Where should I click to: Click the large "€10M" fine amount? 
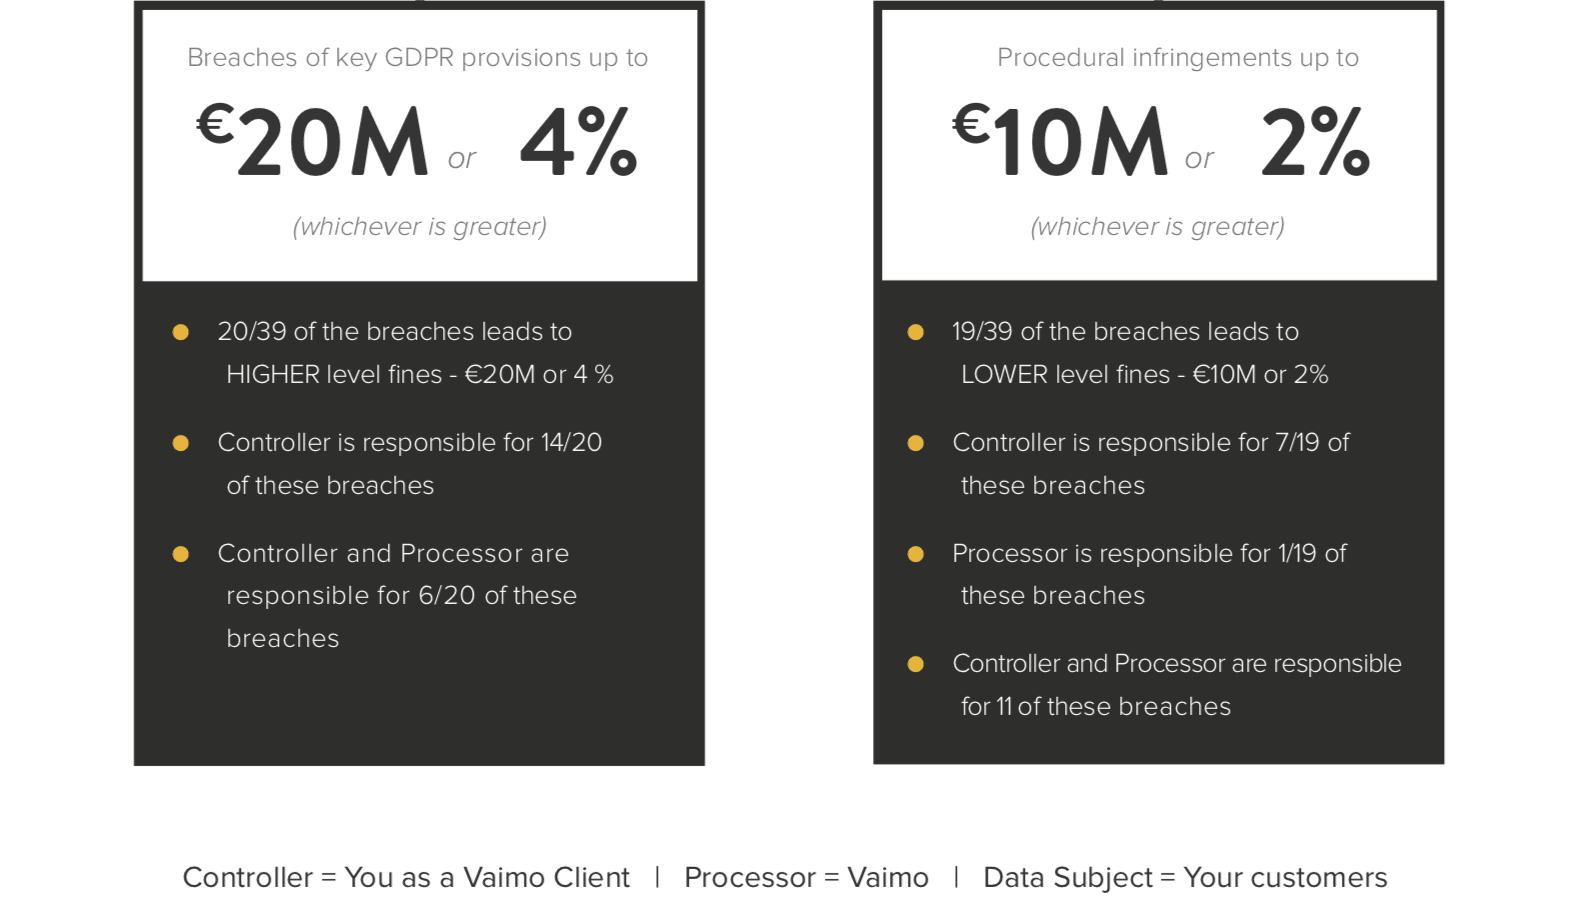coord(1060,142)
